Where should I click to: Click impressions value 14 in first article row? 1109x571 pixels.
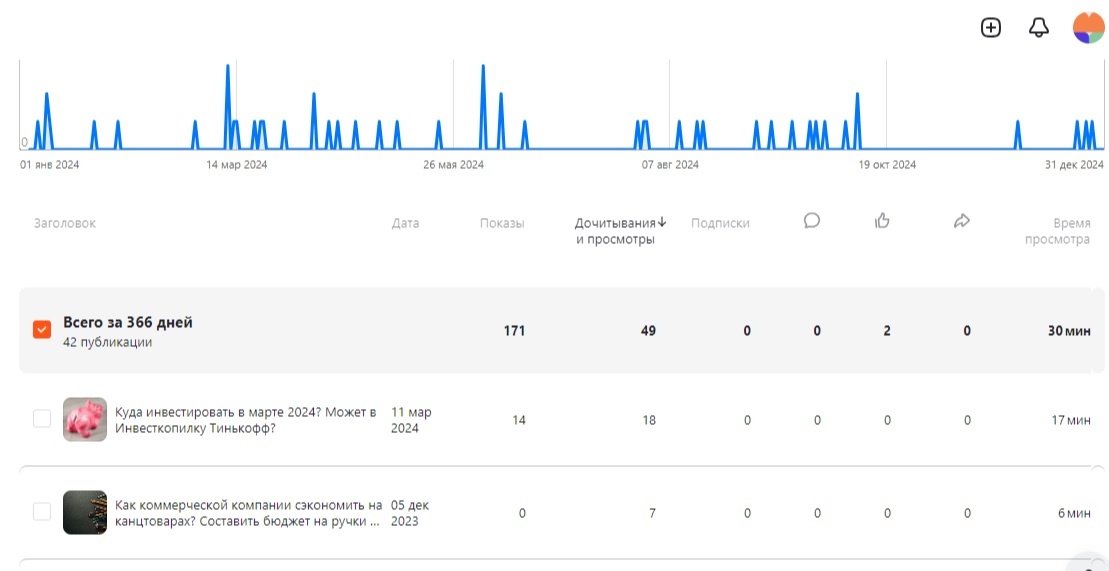[x=518, y=420]
